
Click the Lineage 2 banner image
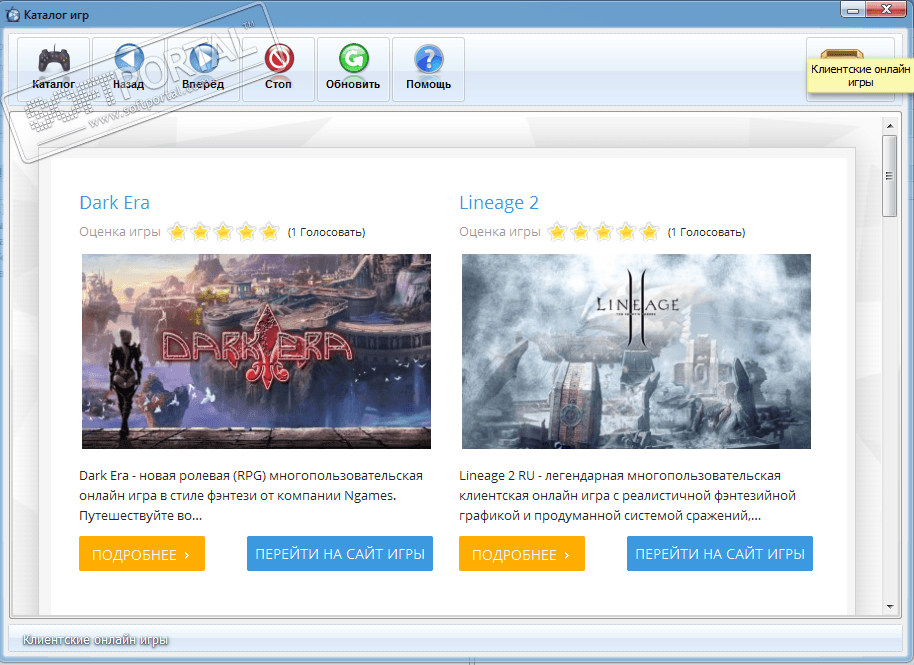[636, 351]
